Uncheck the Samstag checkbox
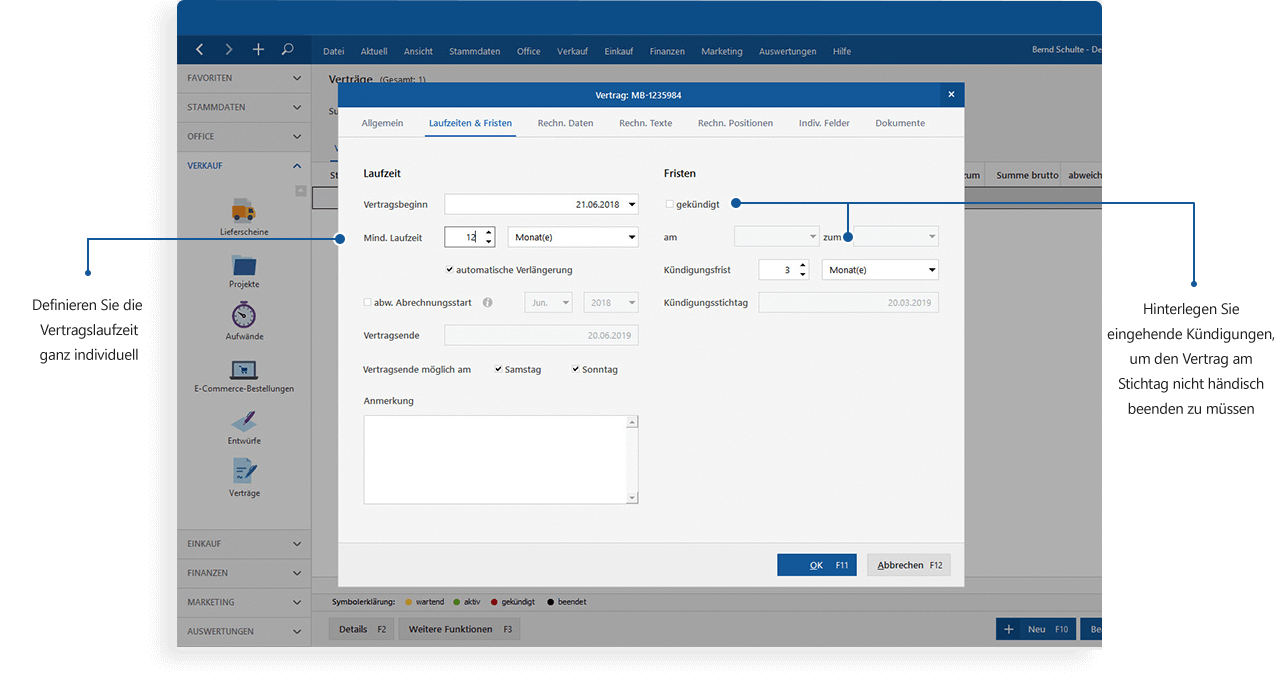 click(x=498, y=369)
